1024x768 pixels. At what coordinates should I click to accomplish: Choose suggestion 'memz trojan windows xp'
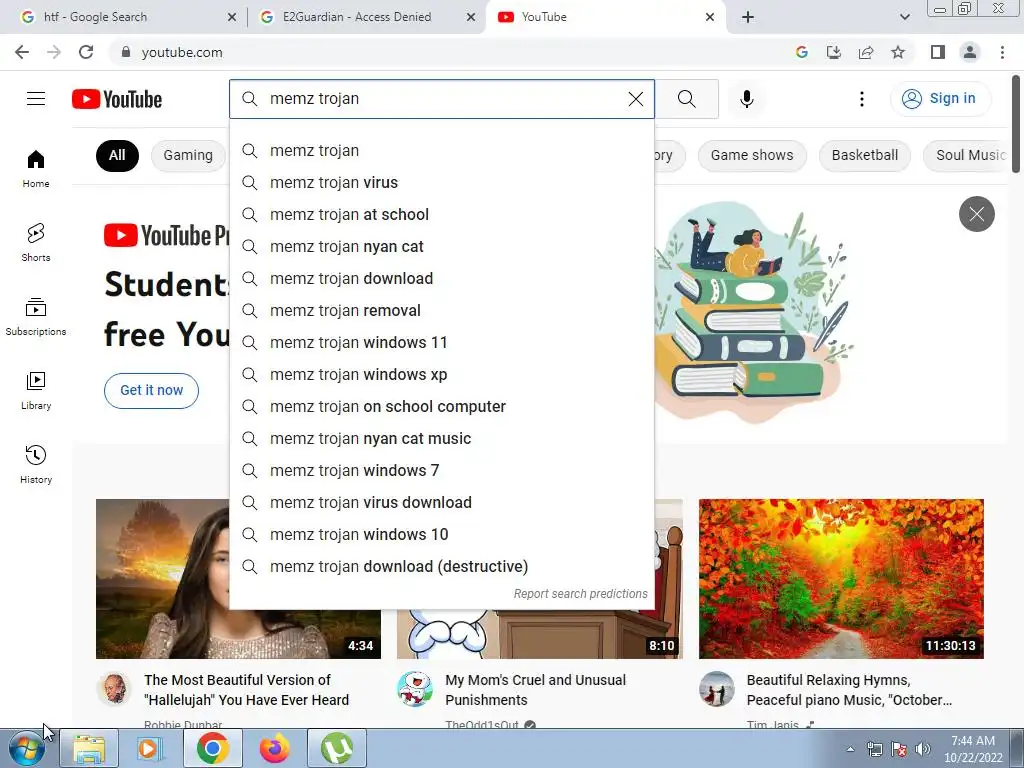pos(441,374)
